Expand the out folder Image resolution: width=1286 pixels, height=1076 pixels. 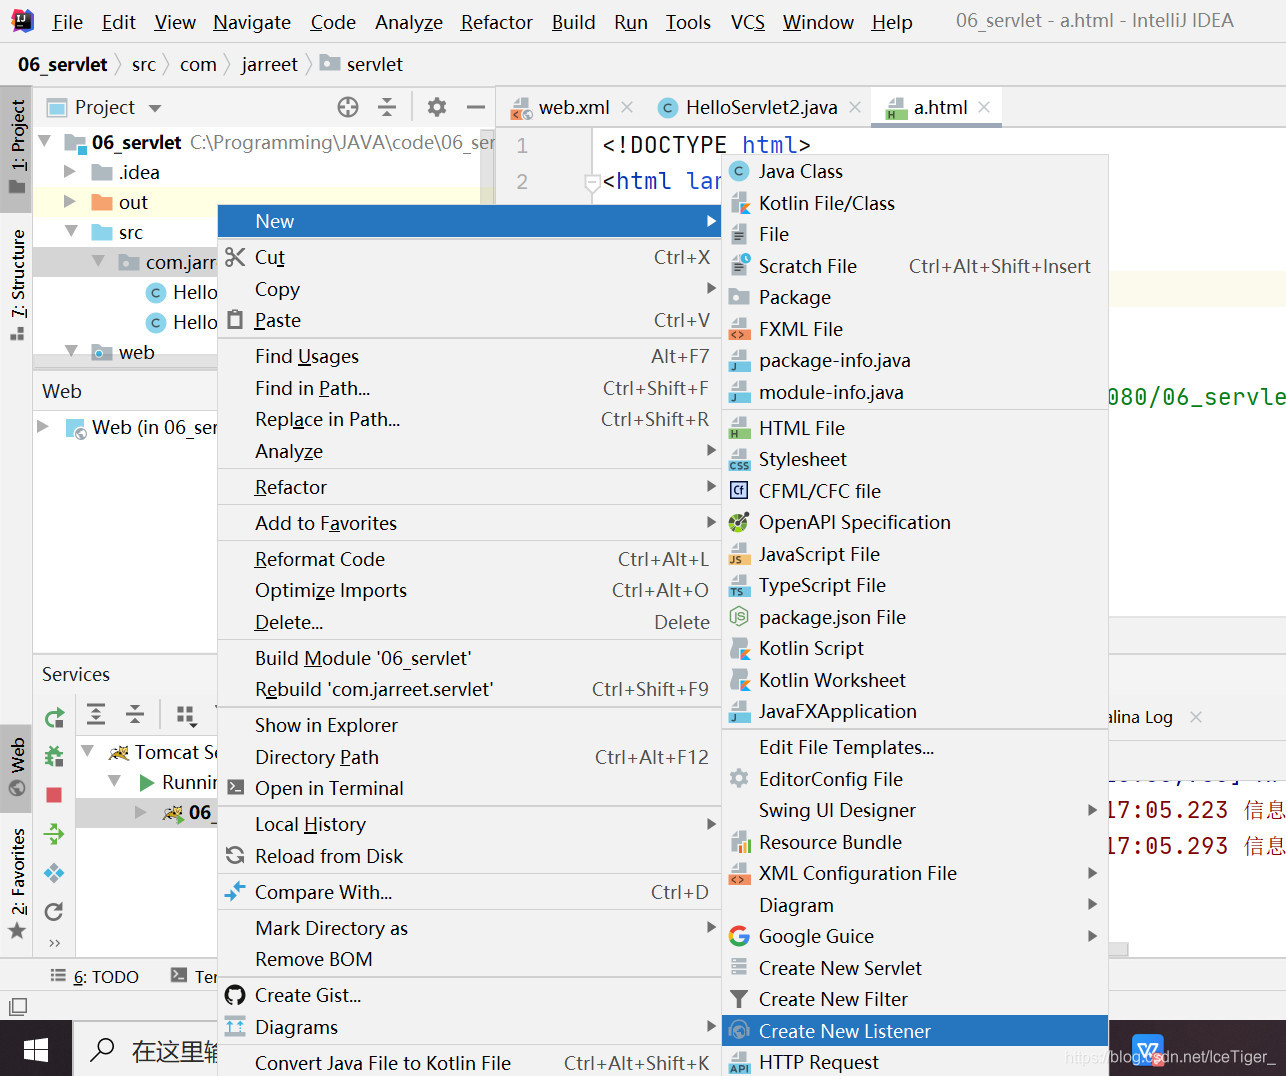pos(70,202)
